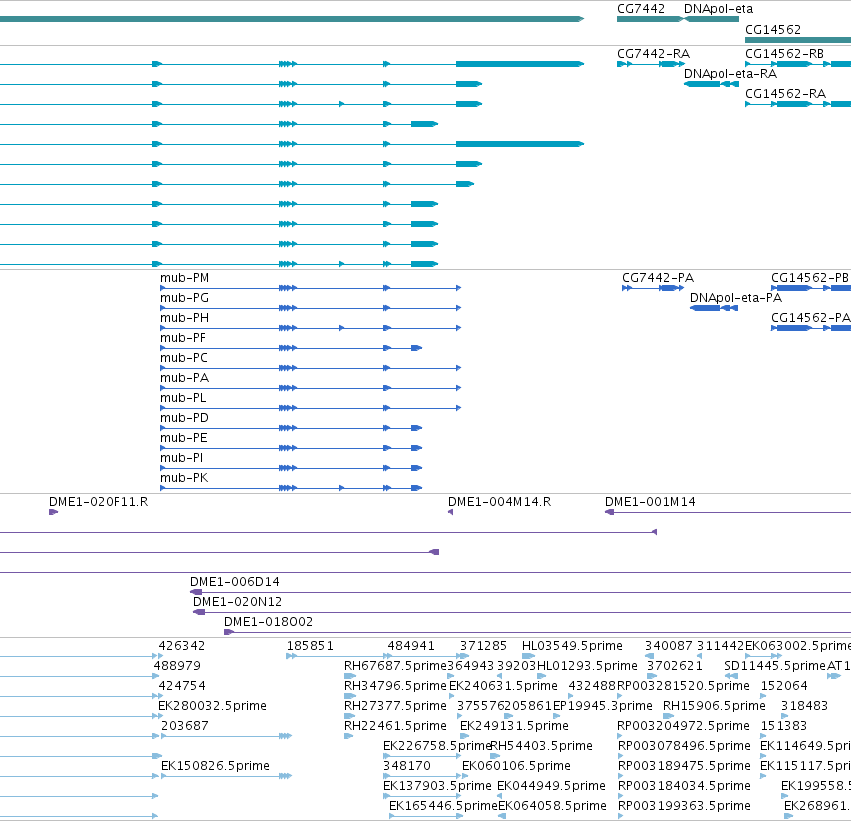Select EST label RP003189475.5prime

point(684,767)
